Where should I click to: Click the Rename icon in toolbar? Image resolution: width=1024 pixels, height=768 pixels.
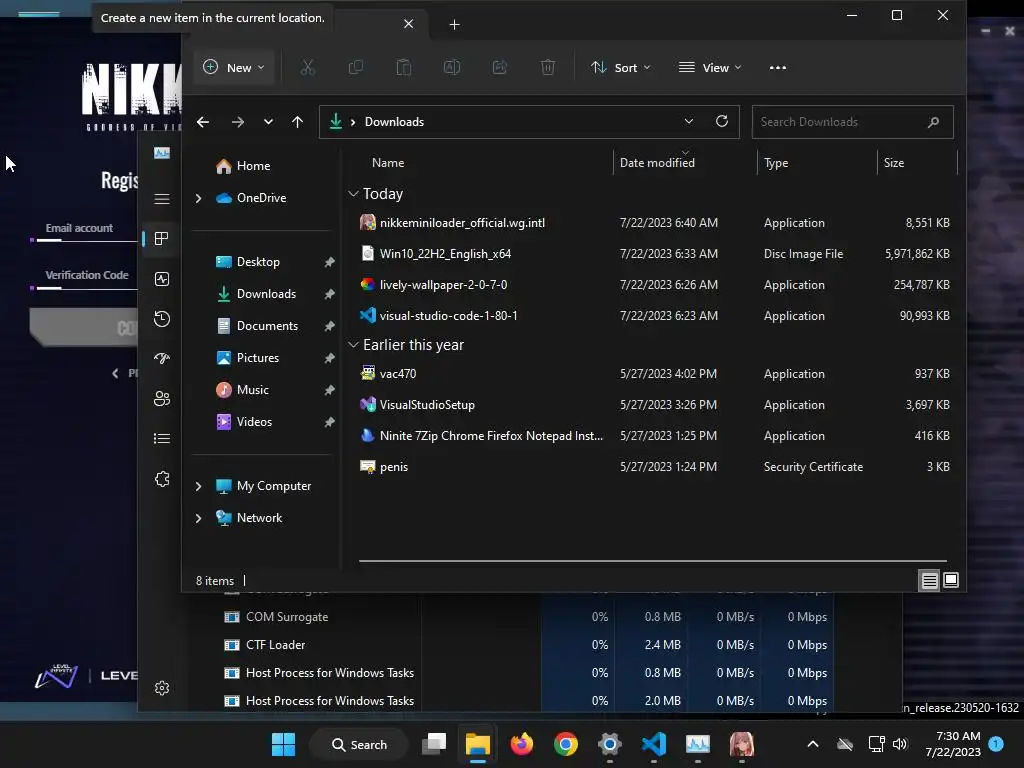coord(452,67)
